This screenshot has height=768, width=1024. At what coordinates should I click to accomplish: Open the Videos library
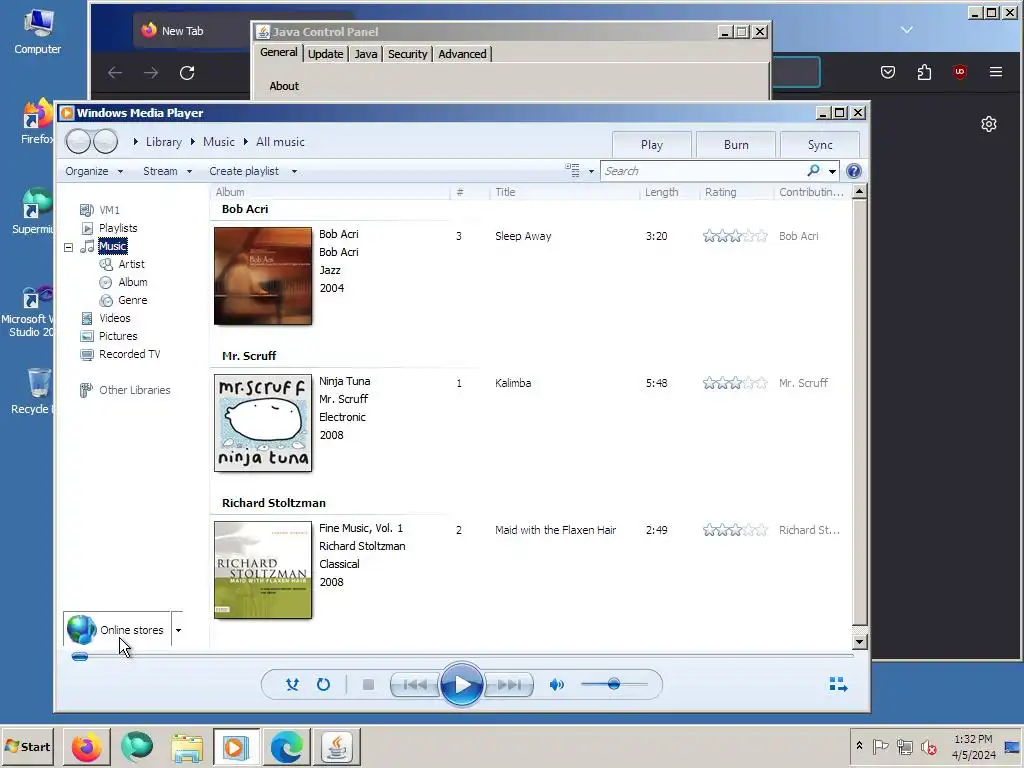114,318
